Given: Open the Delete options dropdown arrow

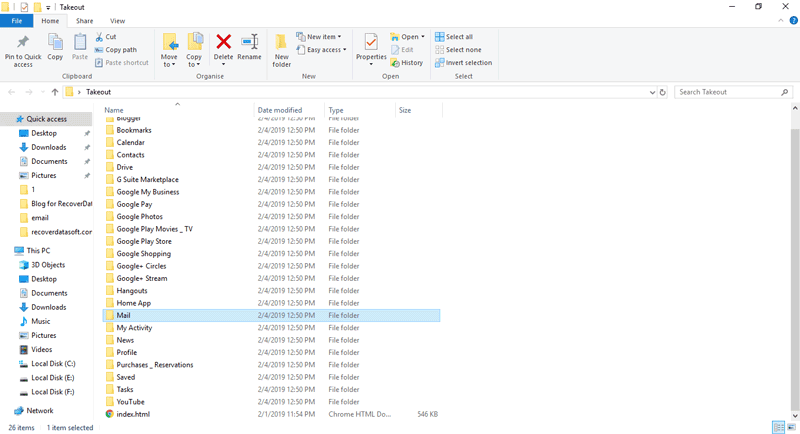Looking at the screenshot, I should point(223,65).
